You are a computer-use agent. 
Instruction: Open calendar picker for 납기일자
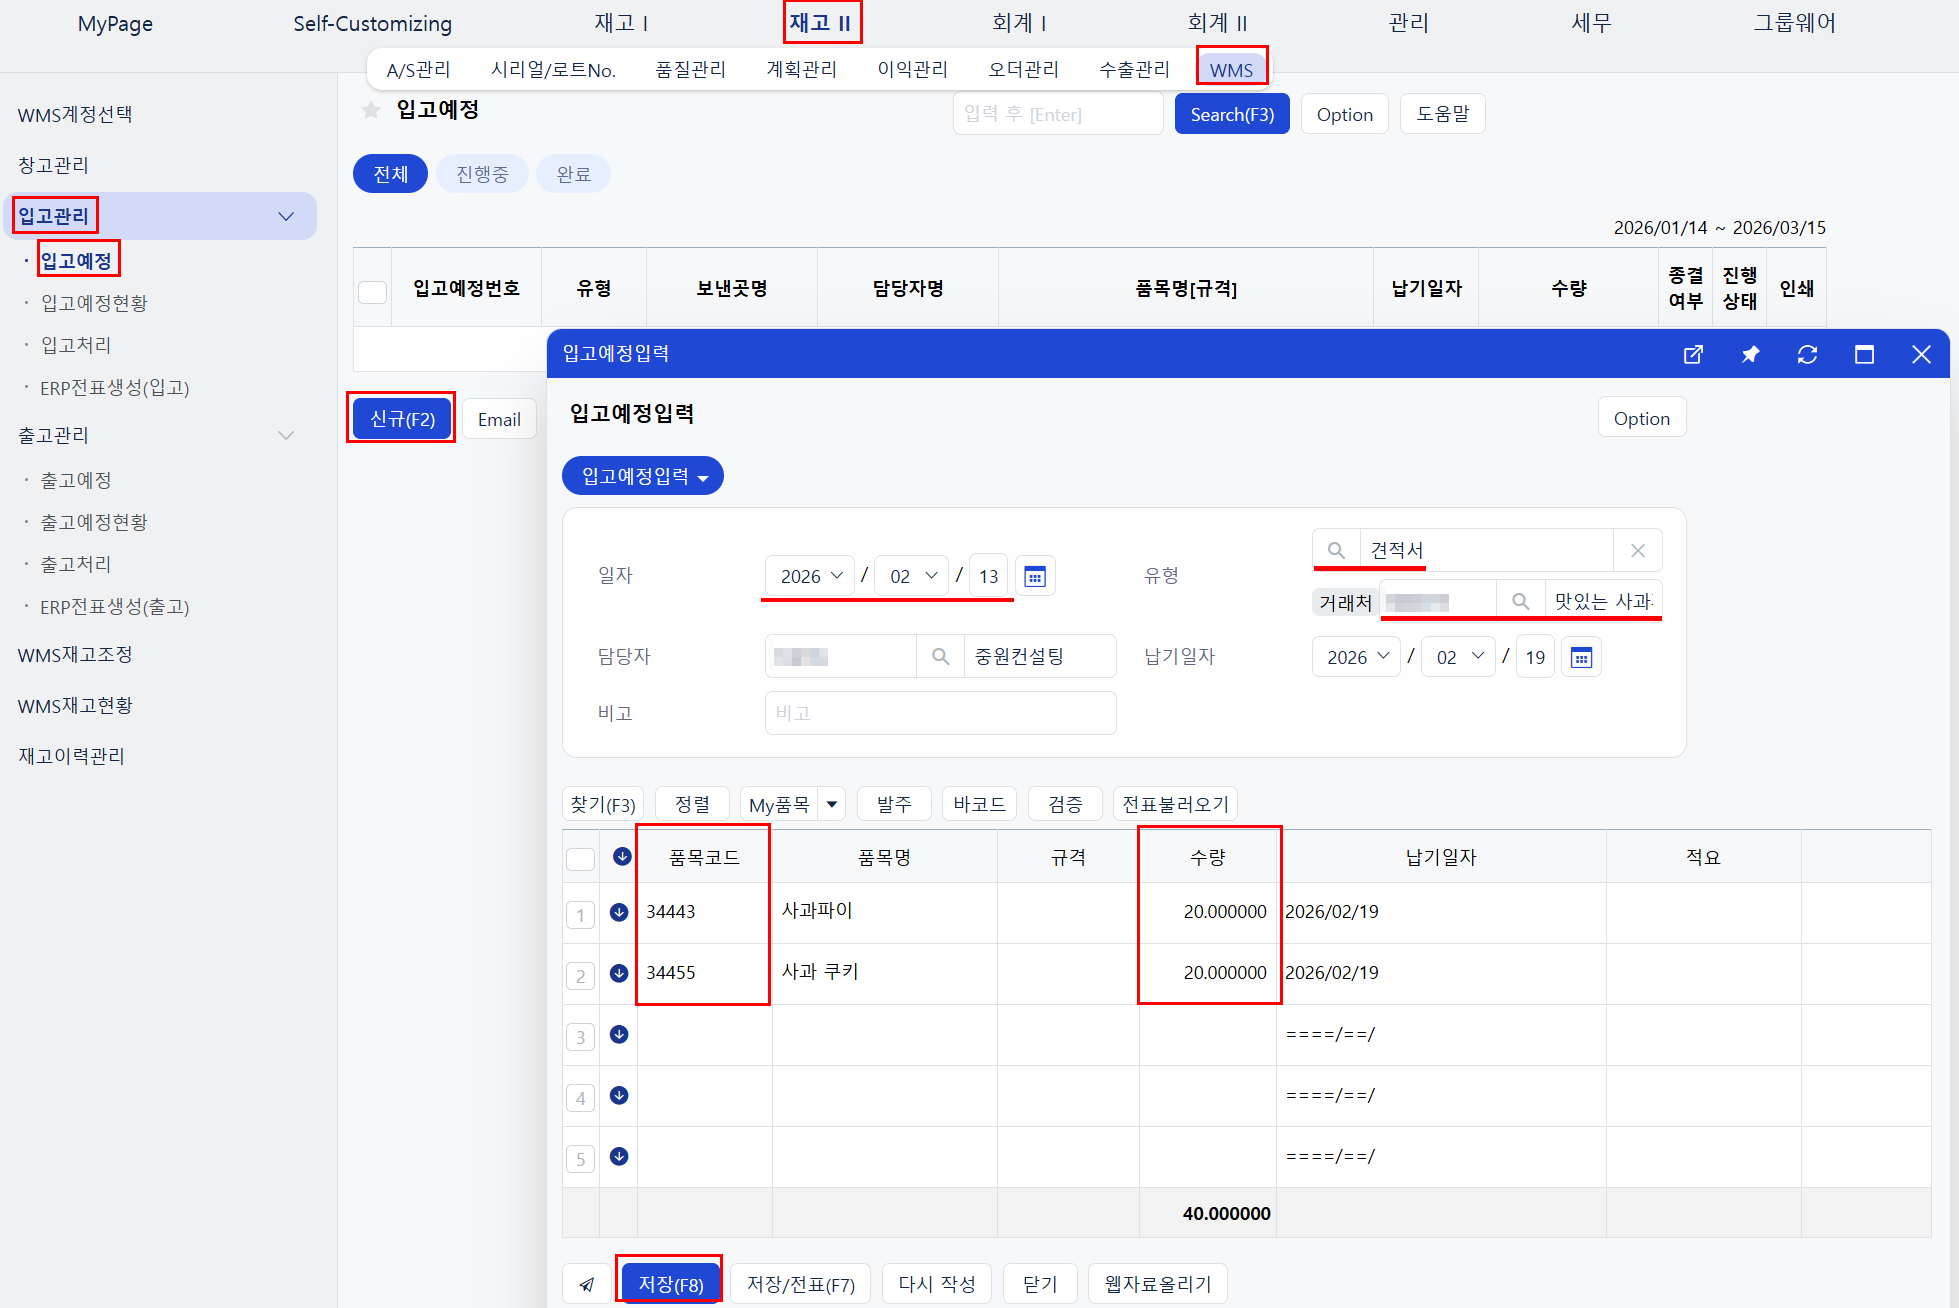click(x=1581, y=657)
